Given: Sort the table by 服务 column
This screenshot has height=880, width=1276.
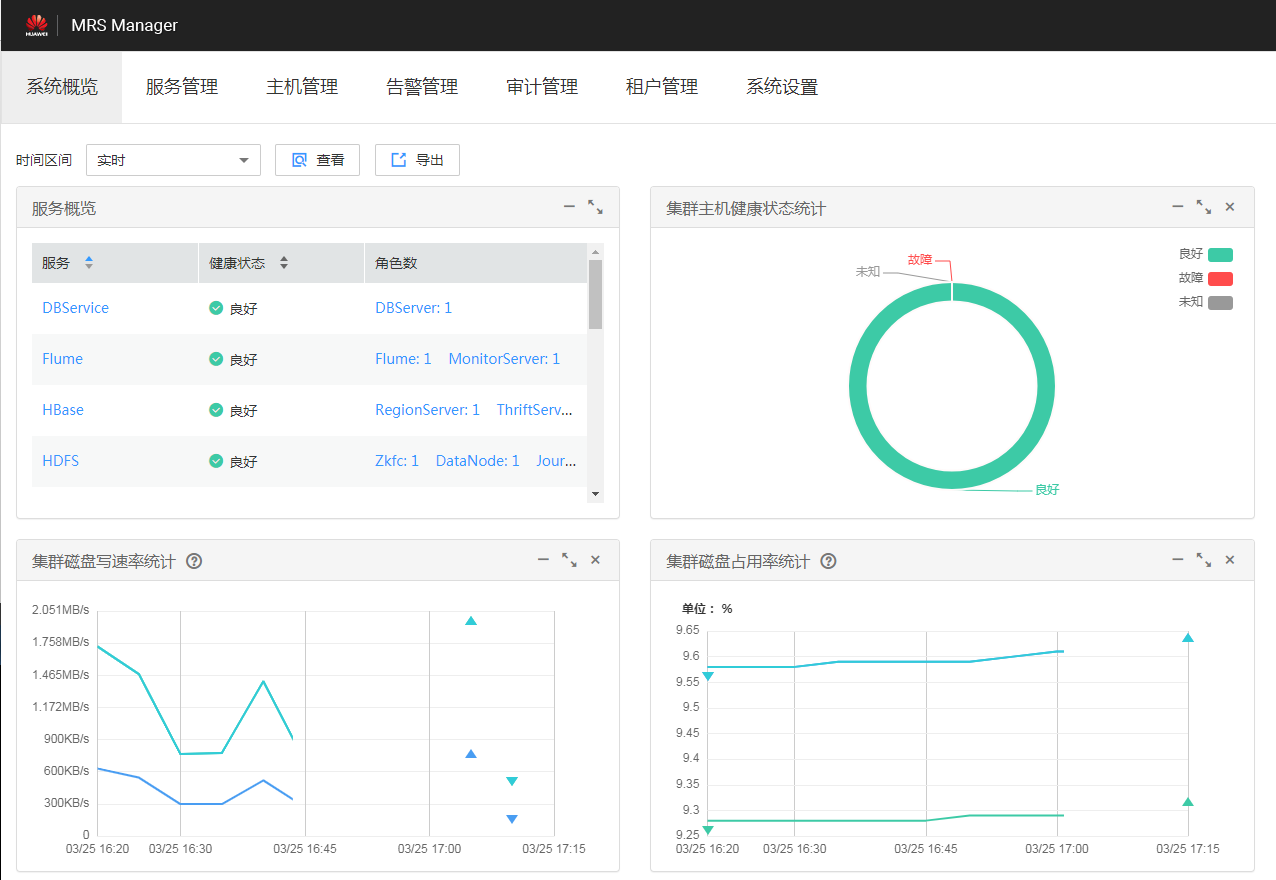Looking at the screenshot, I should pyautogui.click(x=89, y=263).
